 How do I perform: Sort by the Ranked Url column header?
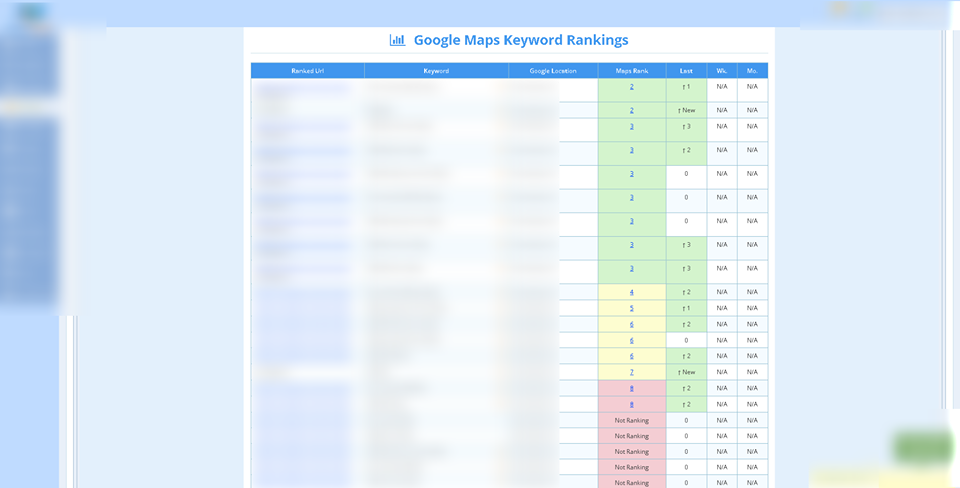tap(307, 71)
